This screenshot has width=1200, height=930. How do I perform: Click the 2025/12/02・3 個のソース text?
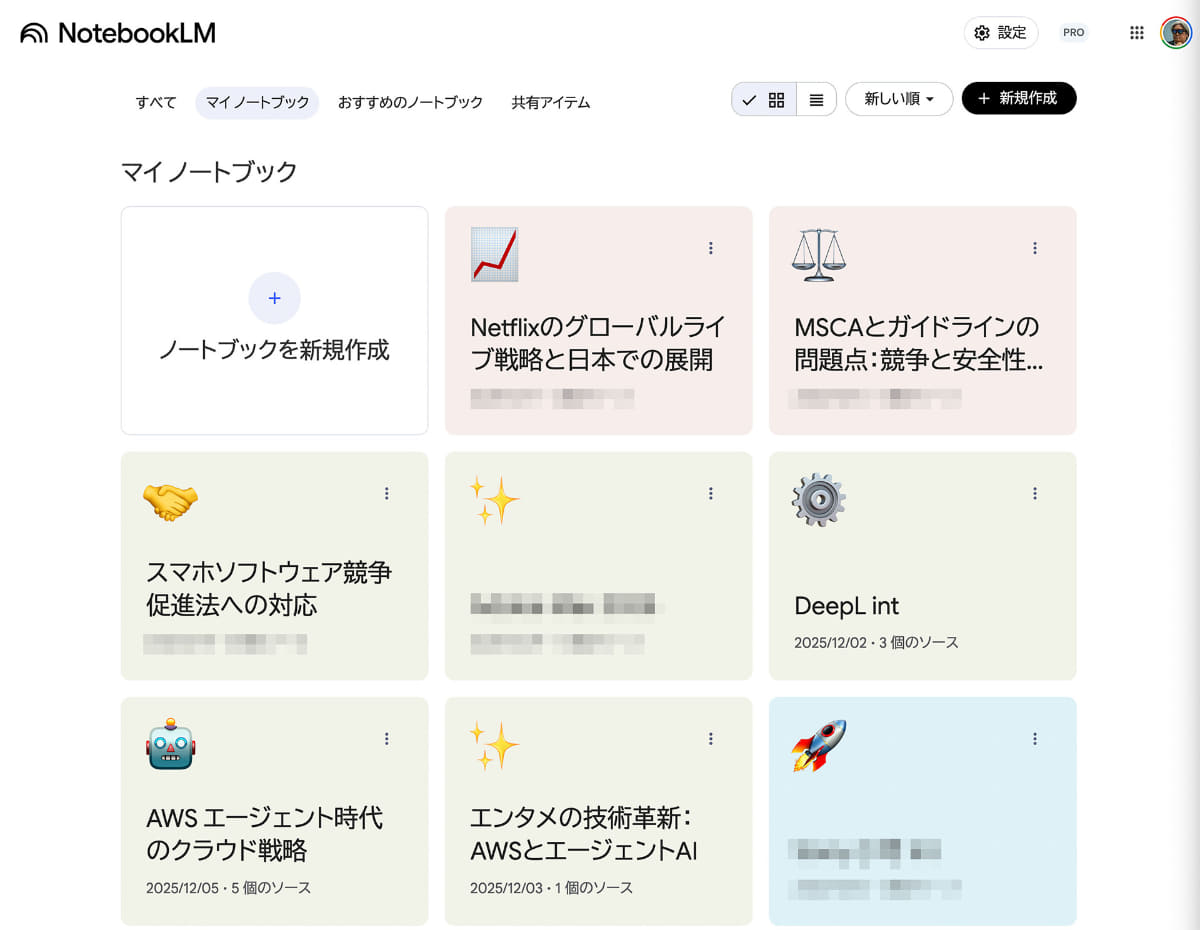(876, 643)
